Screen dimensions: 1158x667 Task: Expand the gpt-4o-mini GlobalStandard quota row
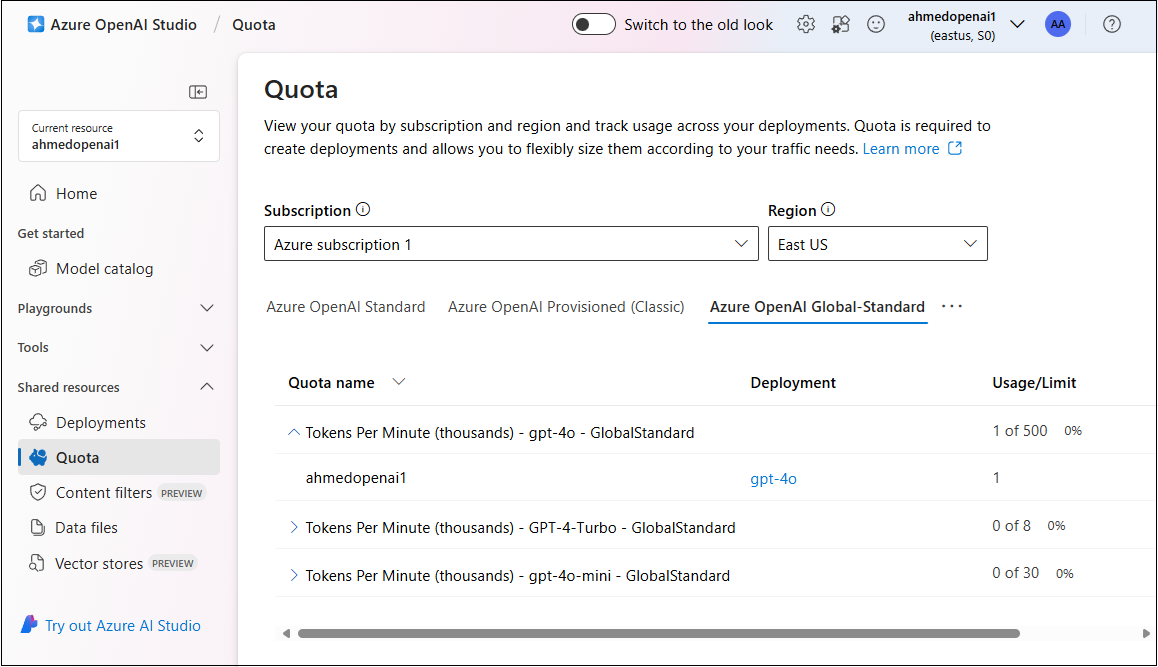pyautogui.click(x=294, y=575)
